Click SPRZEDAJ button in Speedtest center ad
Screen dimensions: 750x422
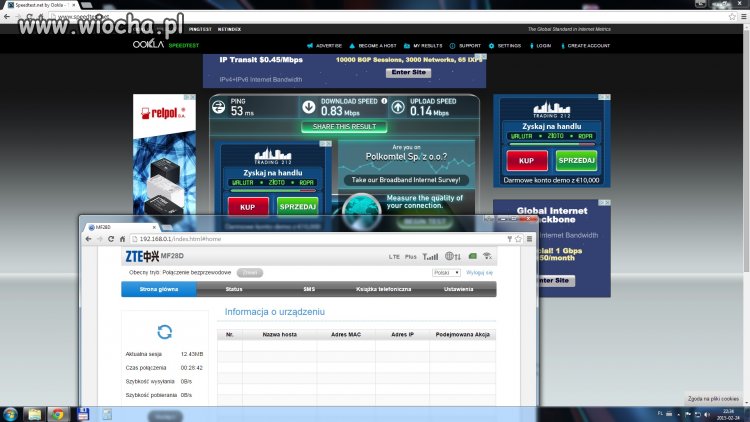[298, 207]
